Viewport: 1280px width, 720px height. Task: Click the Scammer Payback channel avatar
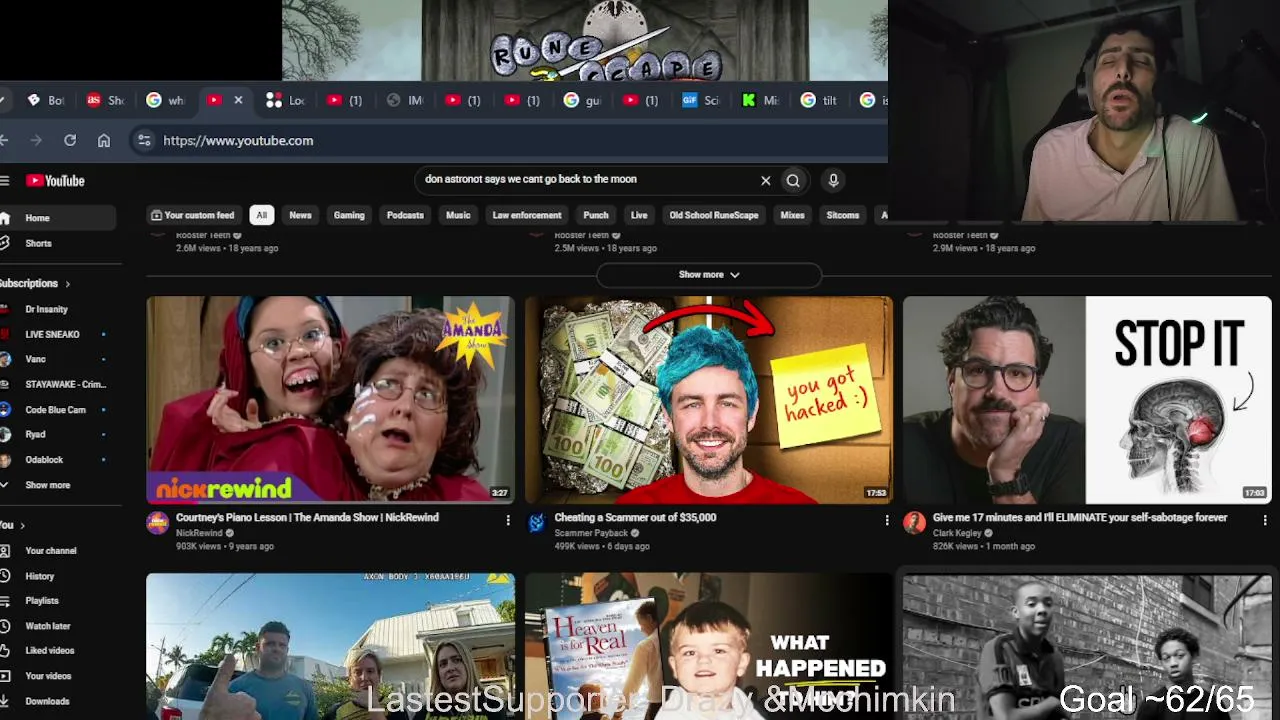coord(537,523)
